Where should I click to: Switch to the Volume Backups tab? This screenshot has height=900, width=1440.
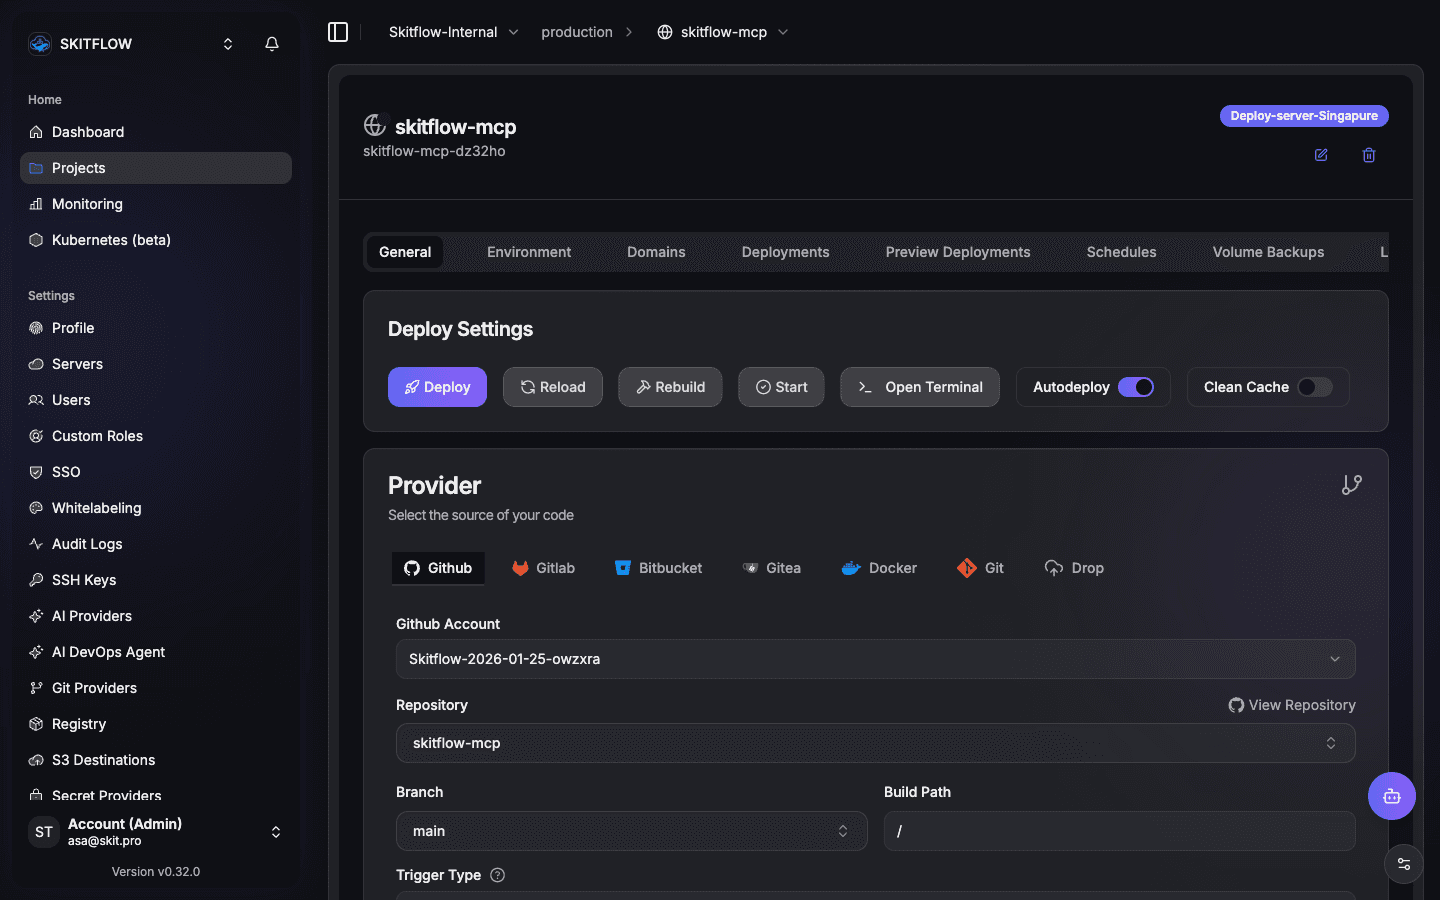pyautogui.click(x=1269, y=252)
